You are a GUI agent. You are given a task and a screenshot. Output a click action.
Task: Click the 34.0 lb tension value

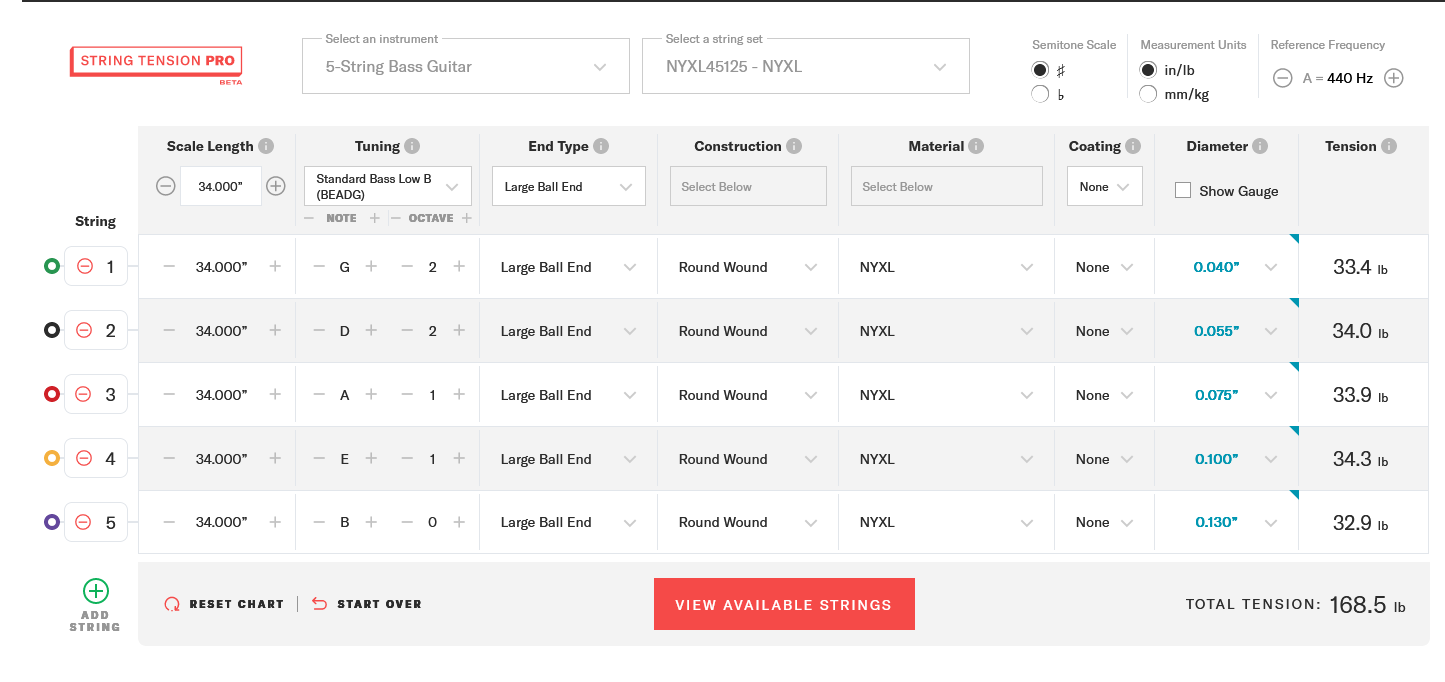click(x=1361, y=331)
